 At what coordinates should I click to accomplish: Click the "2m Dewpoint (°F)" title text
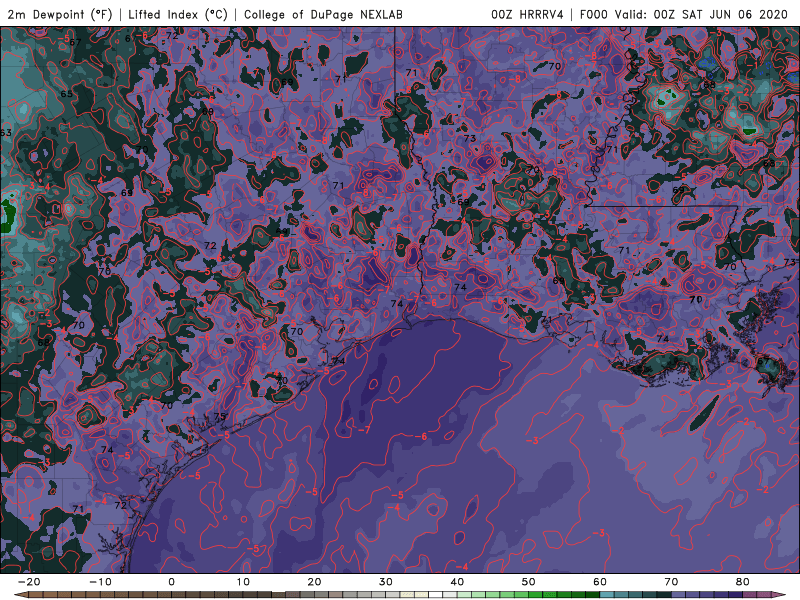(59, 14)
